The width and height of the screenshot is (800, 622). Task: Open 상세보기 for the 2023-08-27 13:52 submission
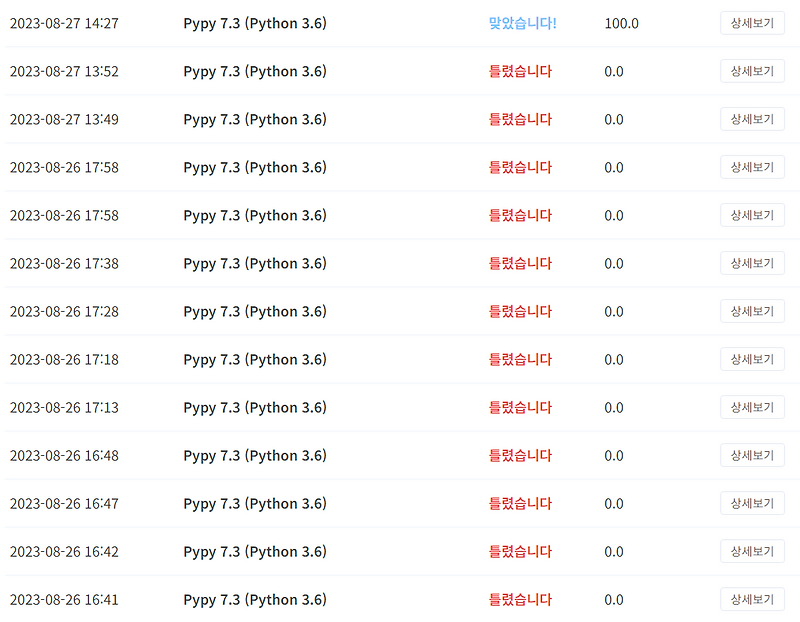(752, 71)
